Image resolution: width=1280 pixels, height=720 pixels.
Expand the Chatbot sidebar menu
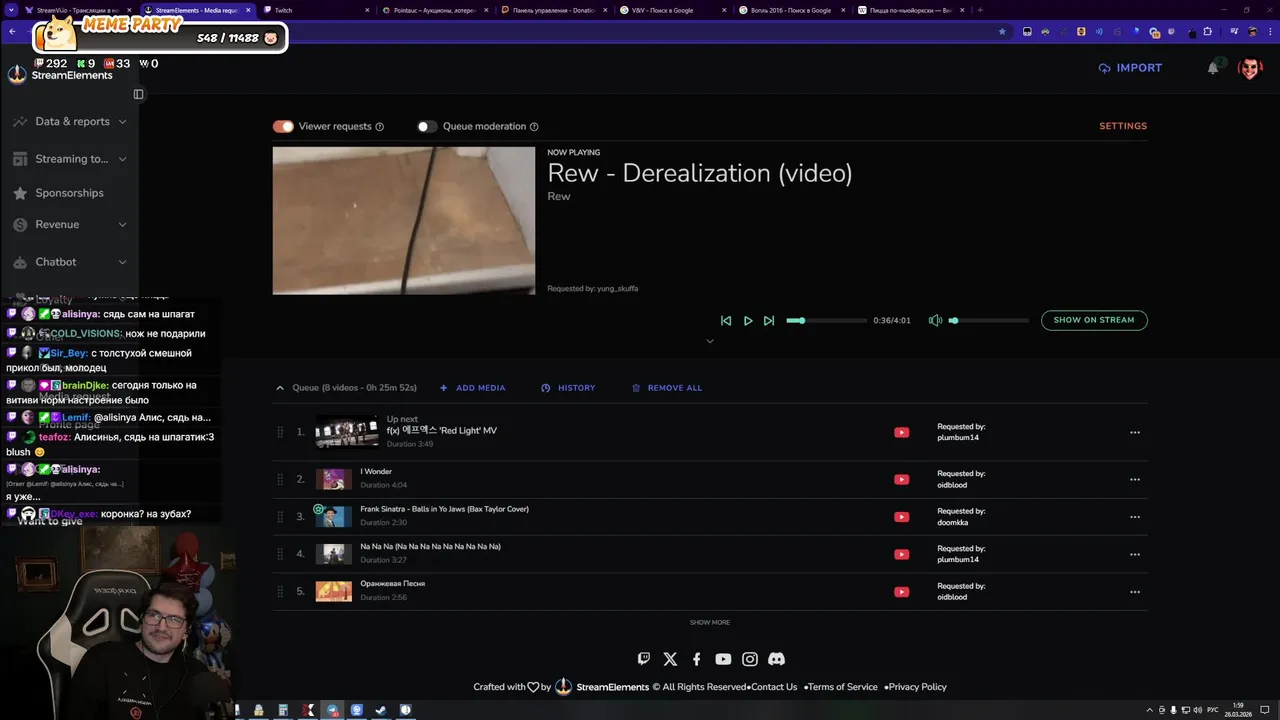tap(70, 262)
